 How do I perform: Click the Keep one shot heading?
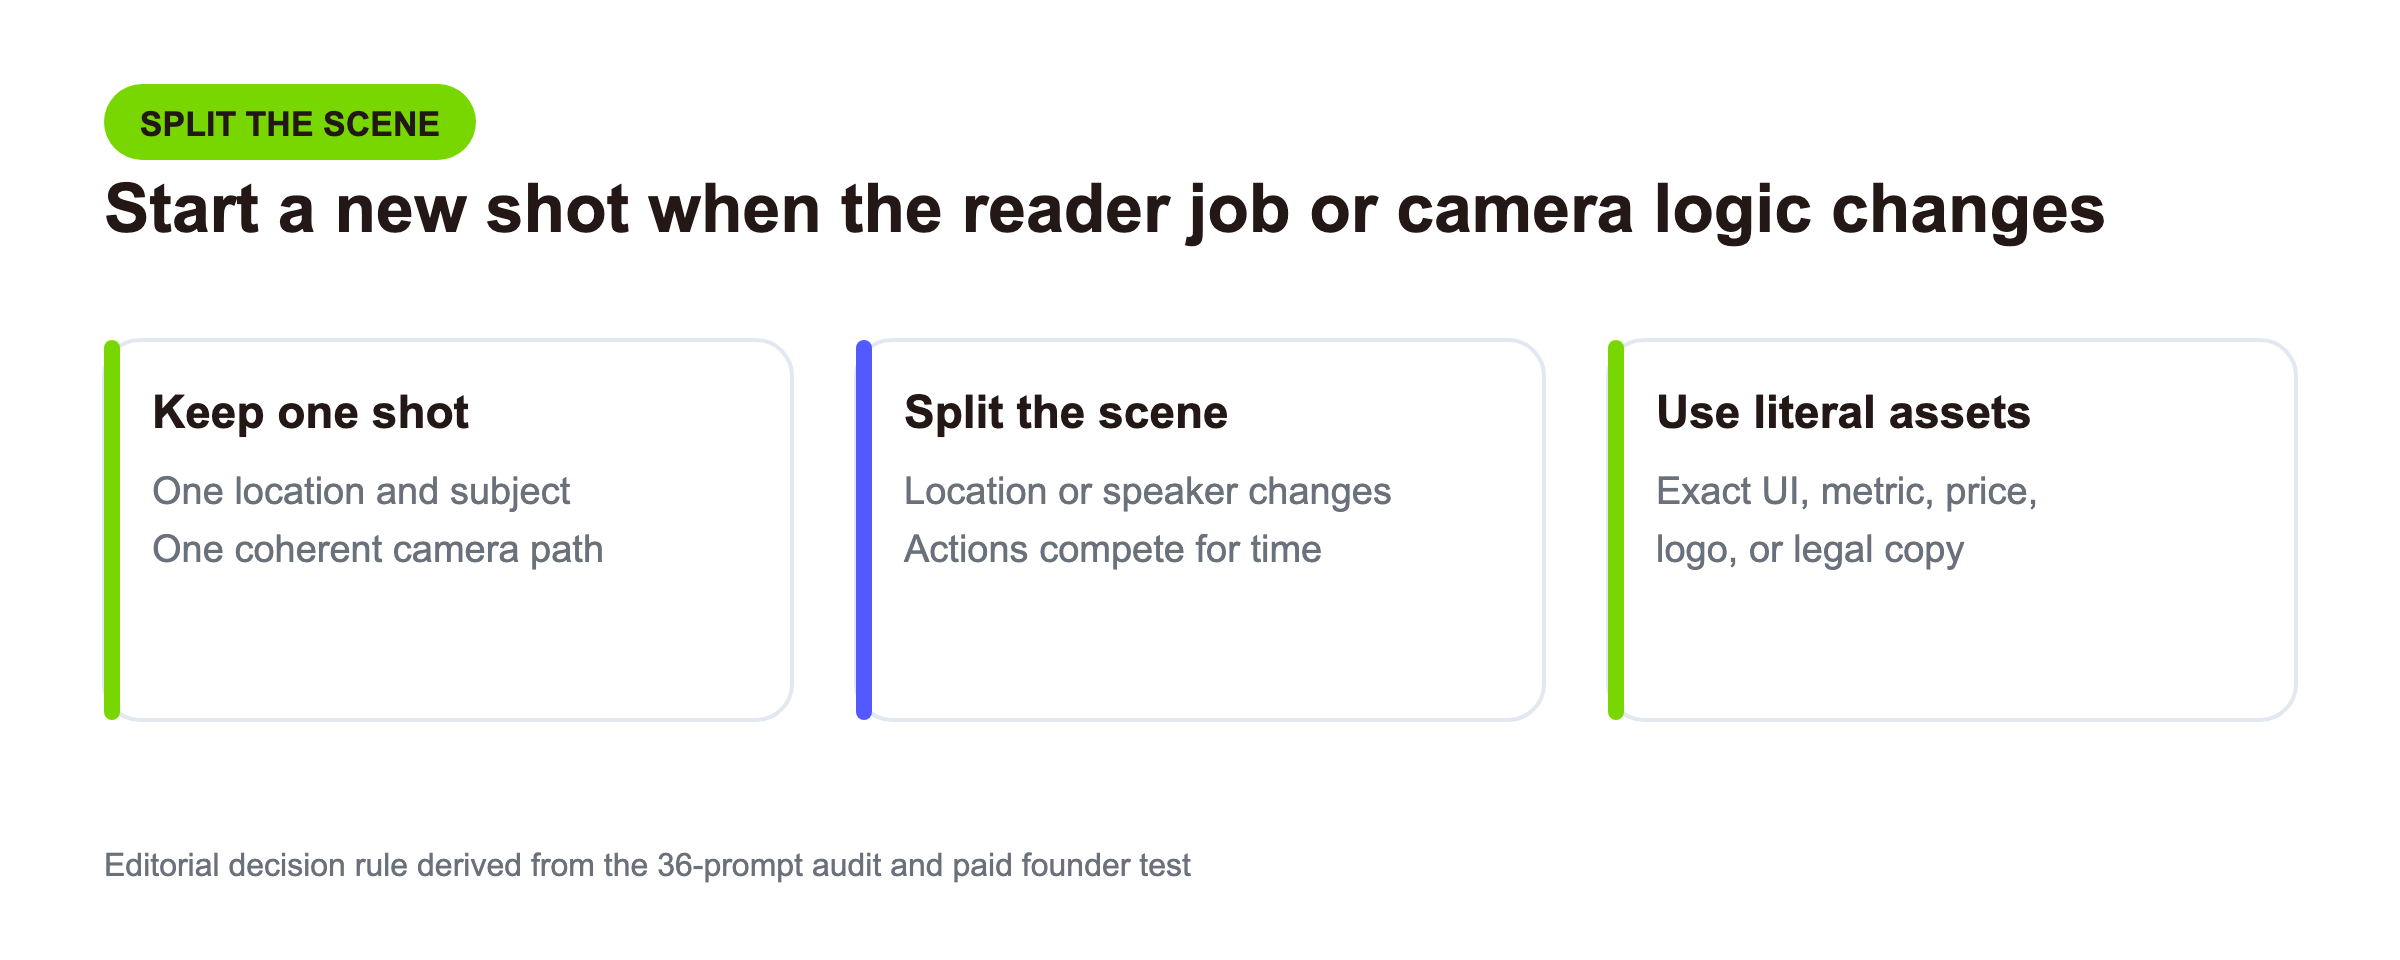click(310, 412)
